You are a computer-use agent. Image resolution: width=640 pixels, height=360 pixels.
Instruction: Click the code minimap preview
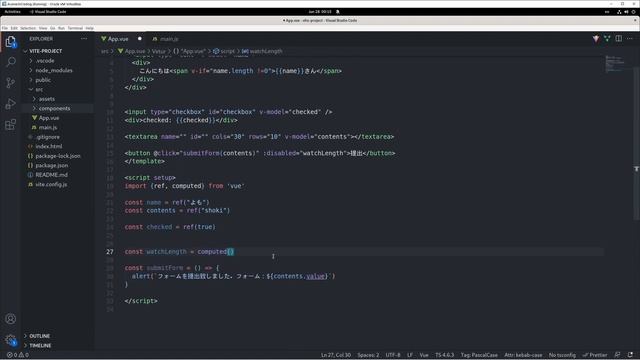click(615, 64)
